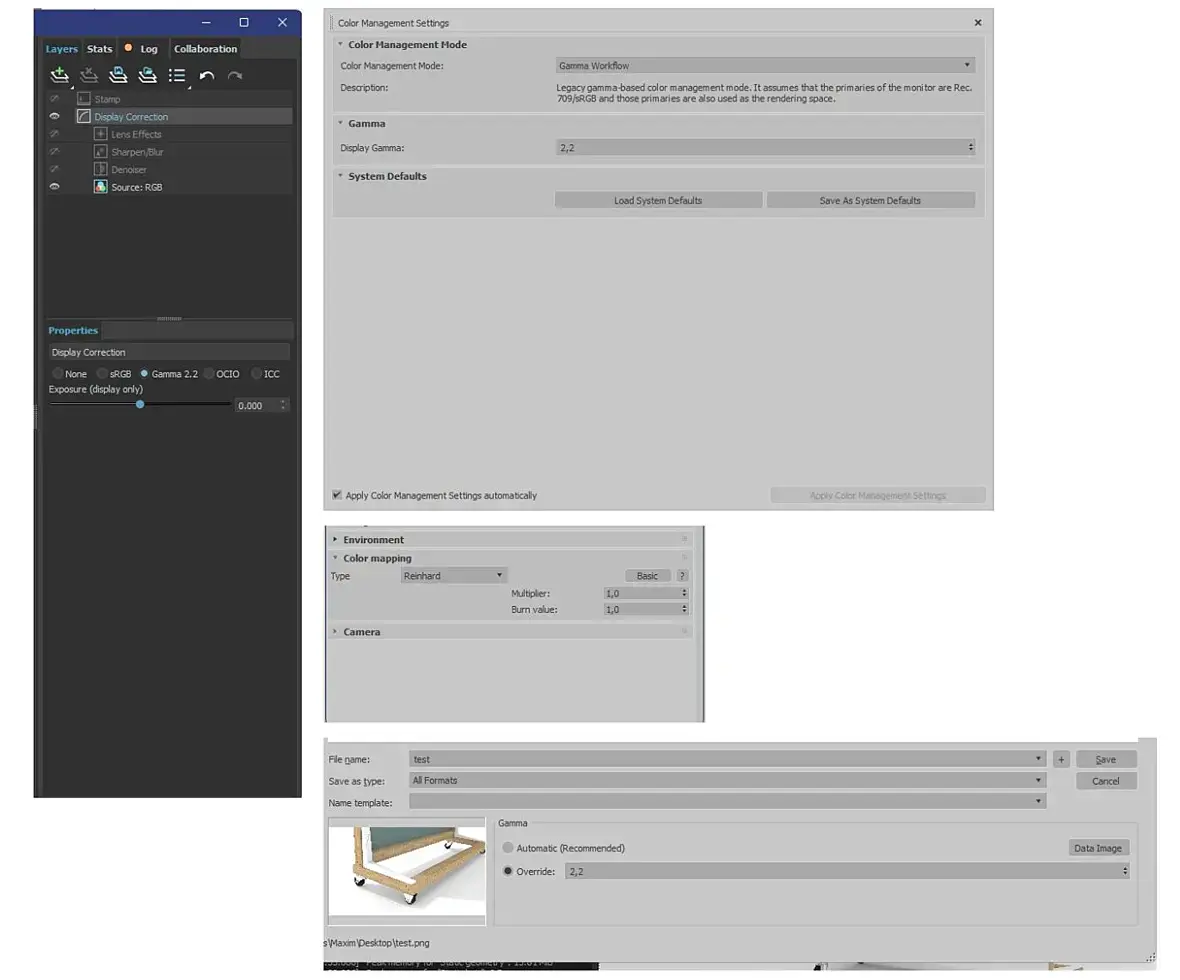Click the Burn value spinner
The height and width of the screenshot is (980, 1180).
[x=684, y=610]
